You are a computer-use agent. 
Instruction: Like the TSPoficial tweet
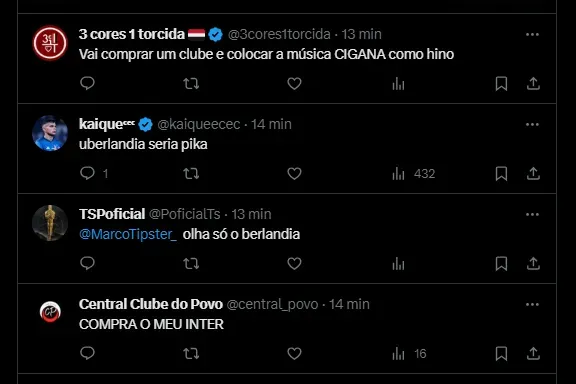294,263
